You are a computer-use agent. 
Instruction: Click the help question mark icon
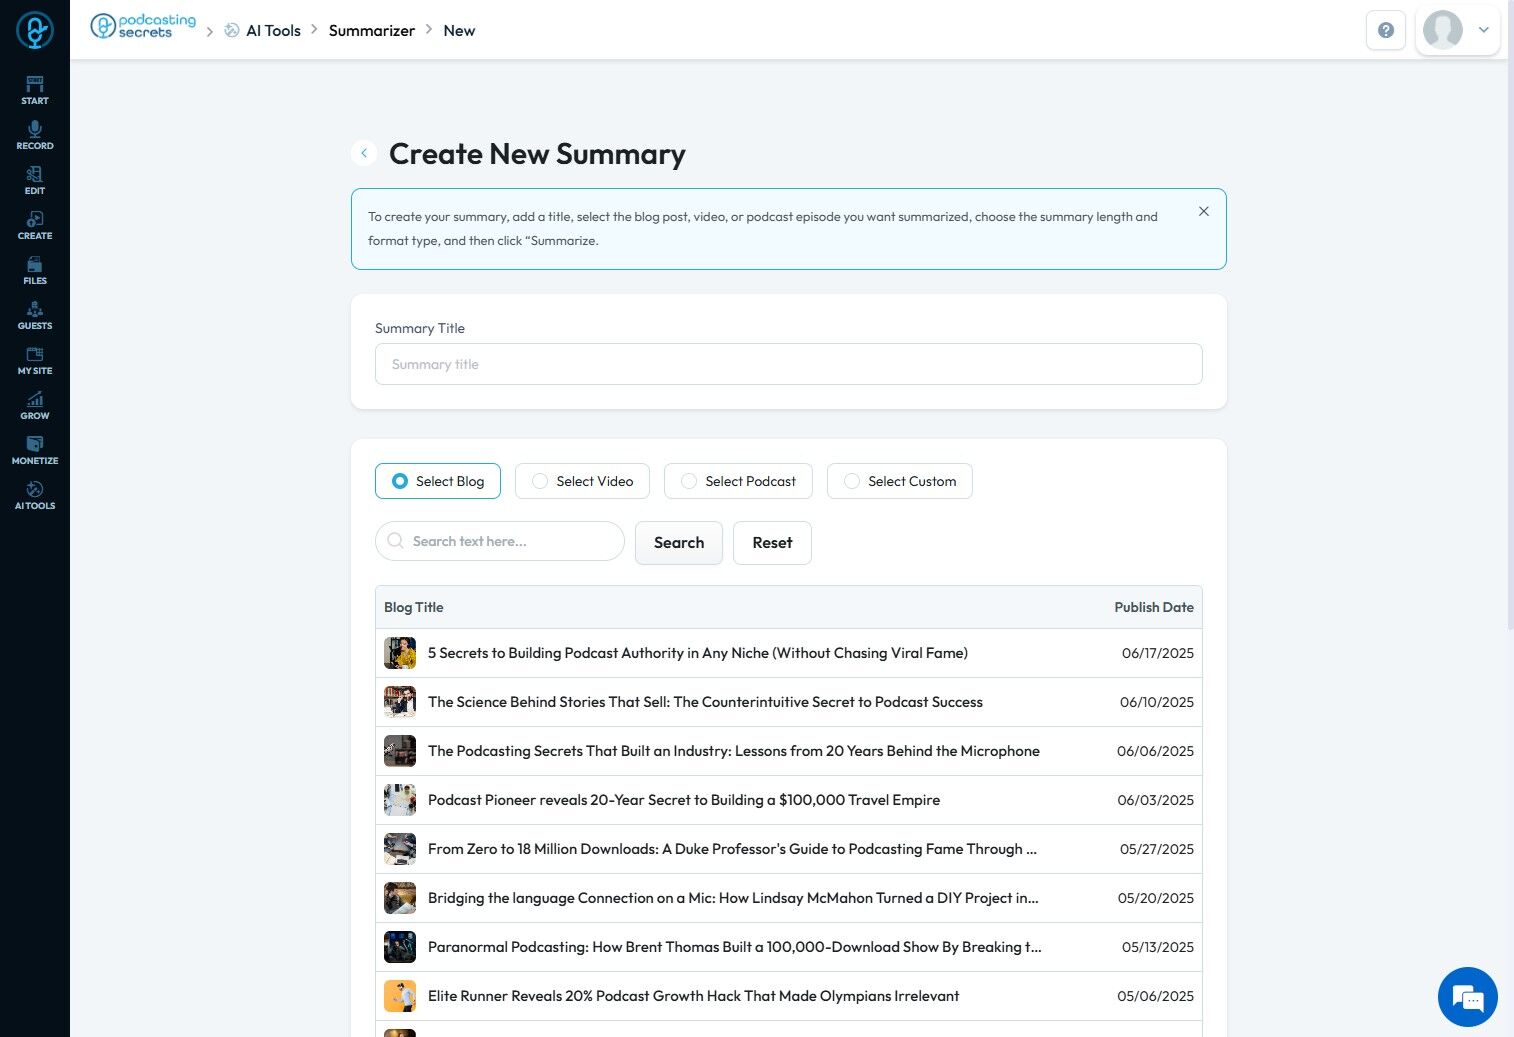tap(1386, 30)
